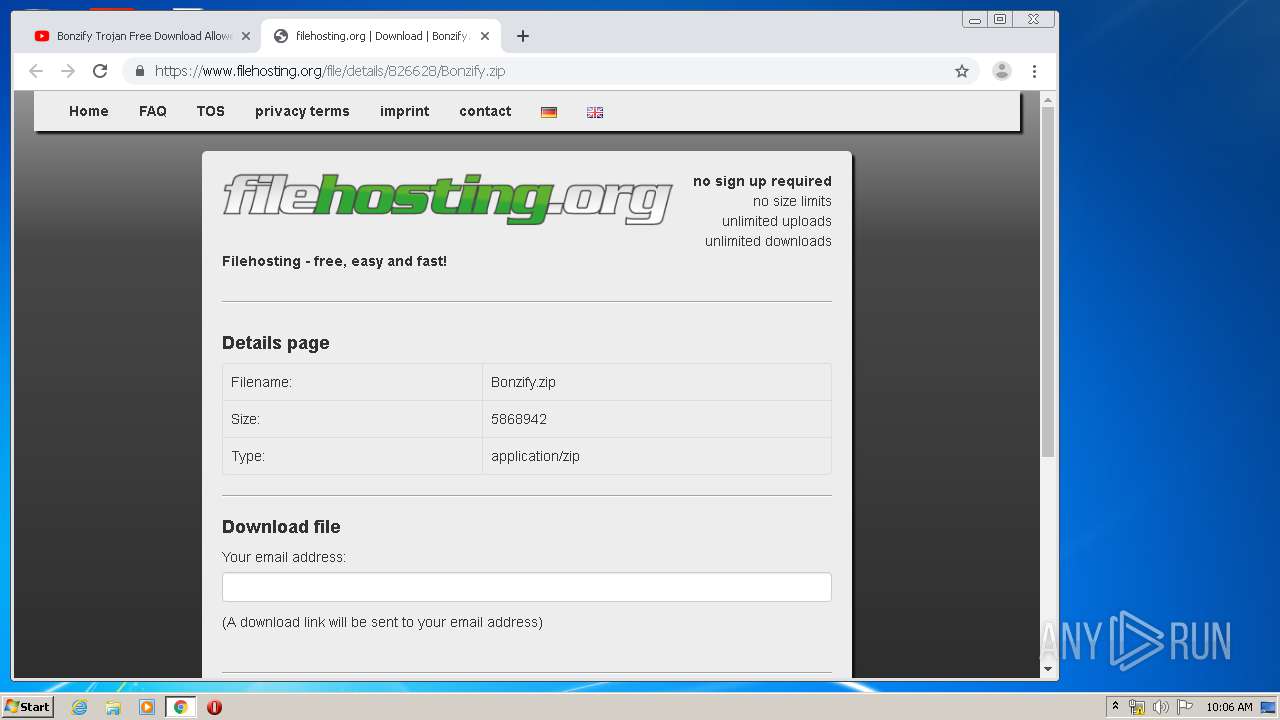Click 'no sign up required' text
Viewport: 1280px width, 720px height.
[x=762, y=181]
